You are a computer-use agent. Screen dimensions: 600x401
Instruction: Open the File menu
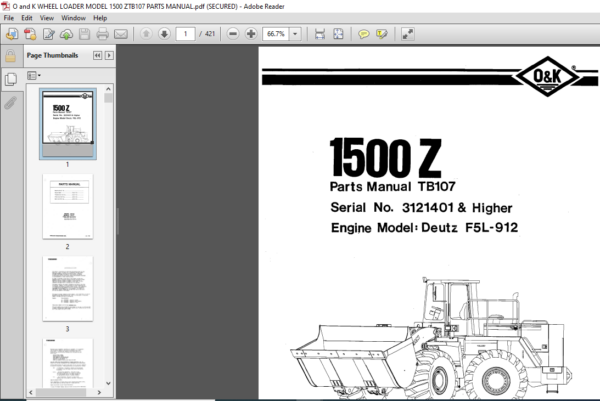click(x=8, y=18)
